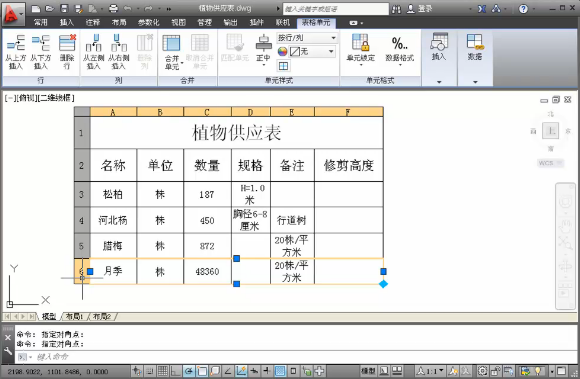Image resolution: width=580 pixels, height=379 pixels.
Task: Open the 常用 ribbon tab
Action: point(40,23)
